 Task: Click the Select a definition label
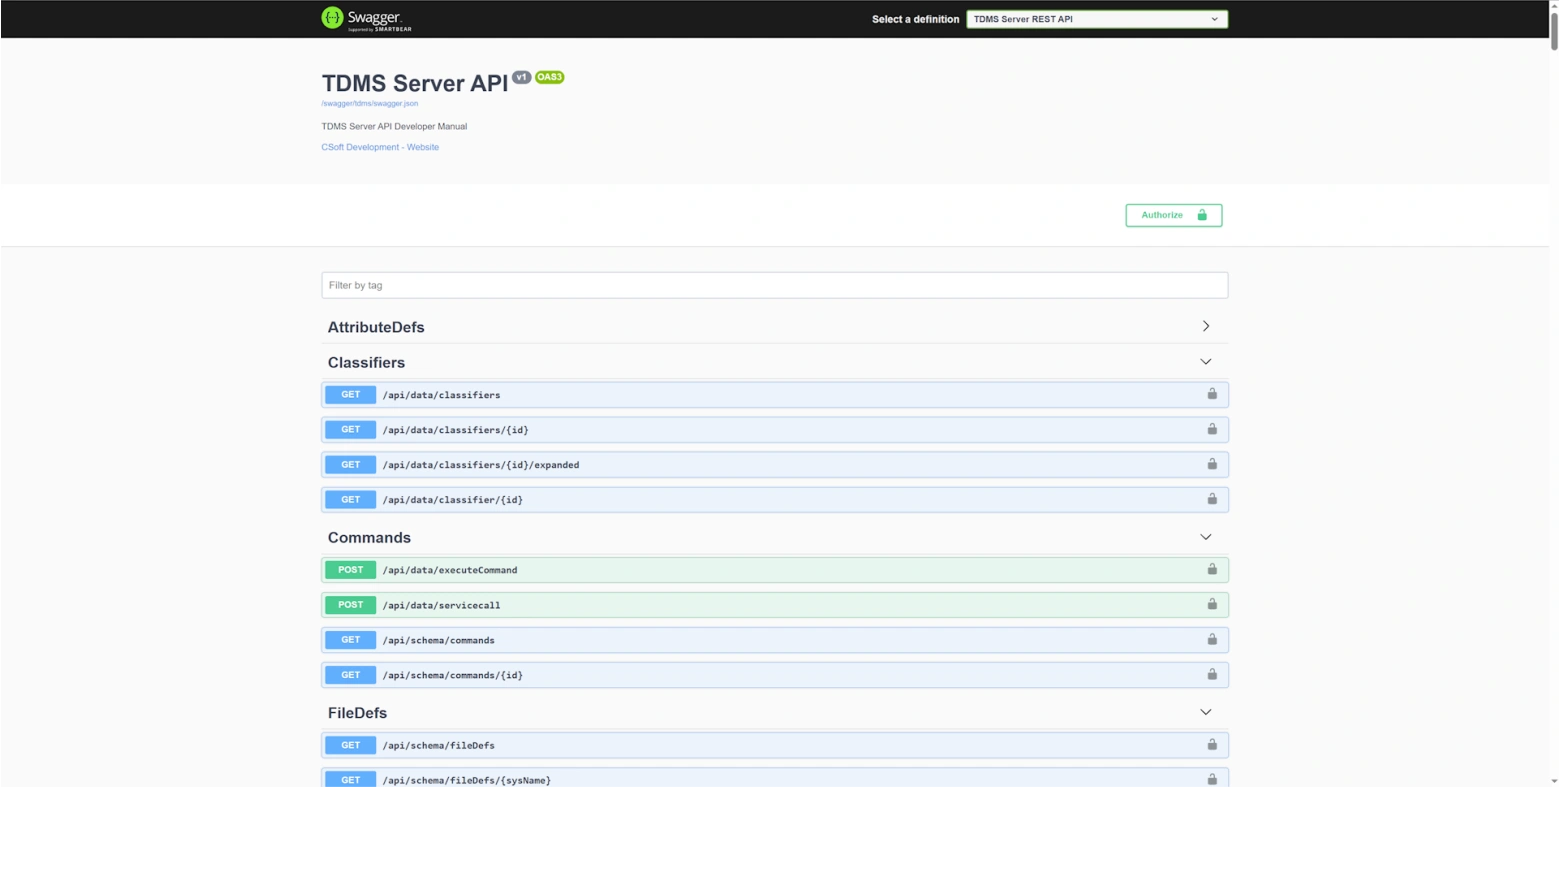[915, 19]
